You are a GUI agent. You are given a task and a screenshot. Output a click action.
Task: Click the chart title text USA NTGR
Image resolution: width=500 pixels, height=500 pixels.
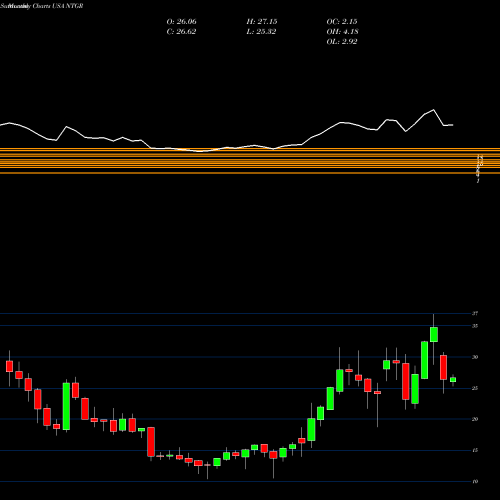(68, 6)
